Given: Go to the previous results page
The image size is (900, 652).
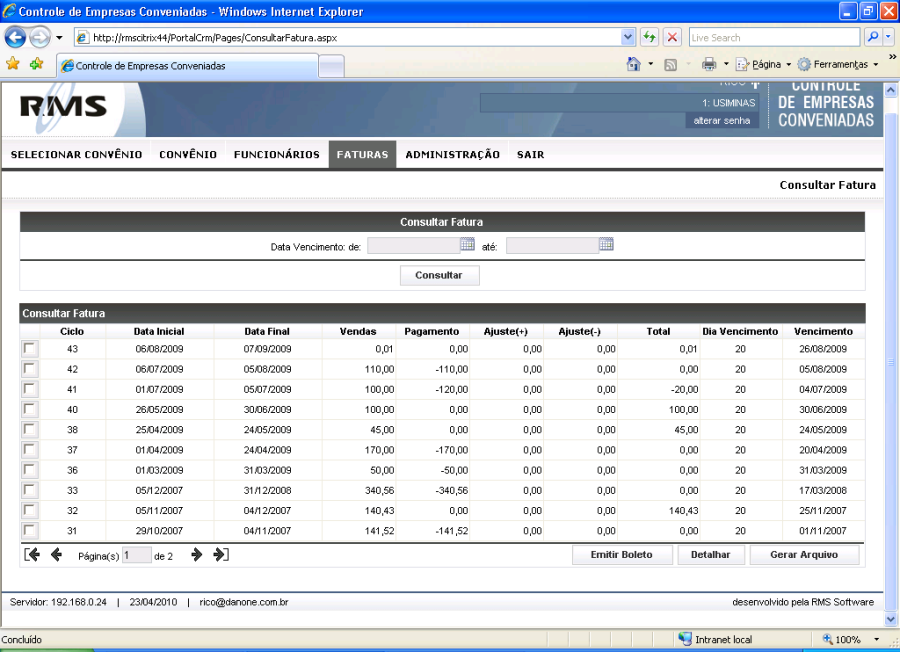Looking at the screenshot, I should pyautogui.click(x=56, y=555).
